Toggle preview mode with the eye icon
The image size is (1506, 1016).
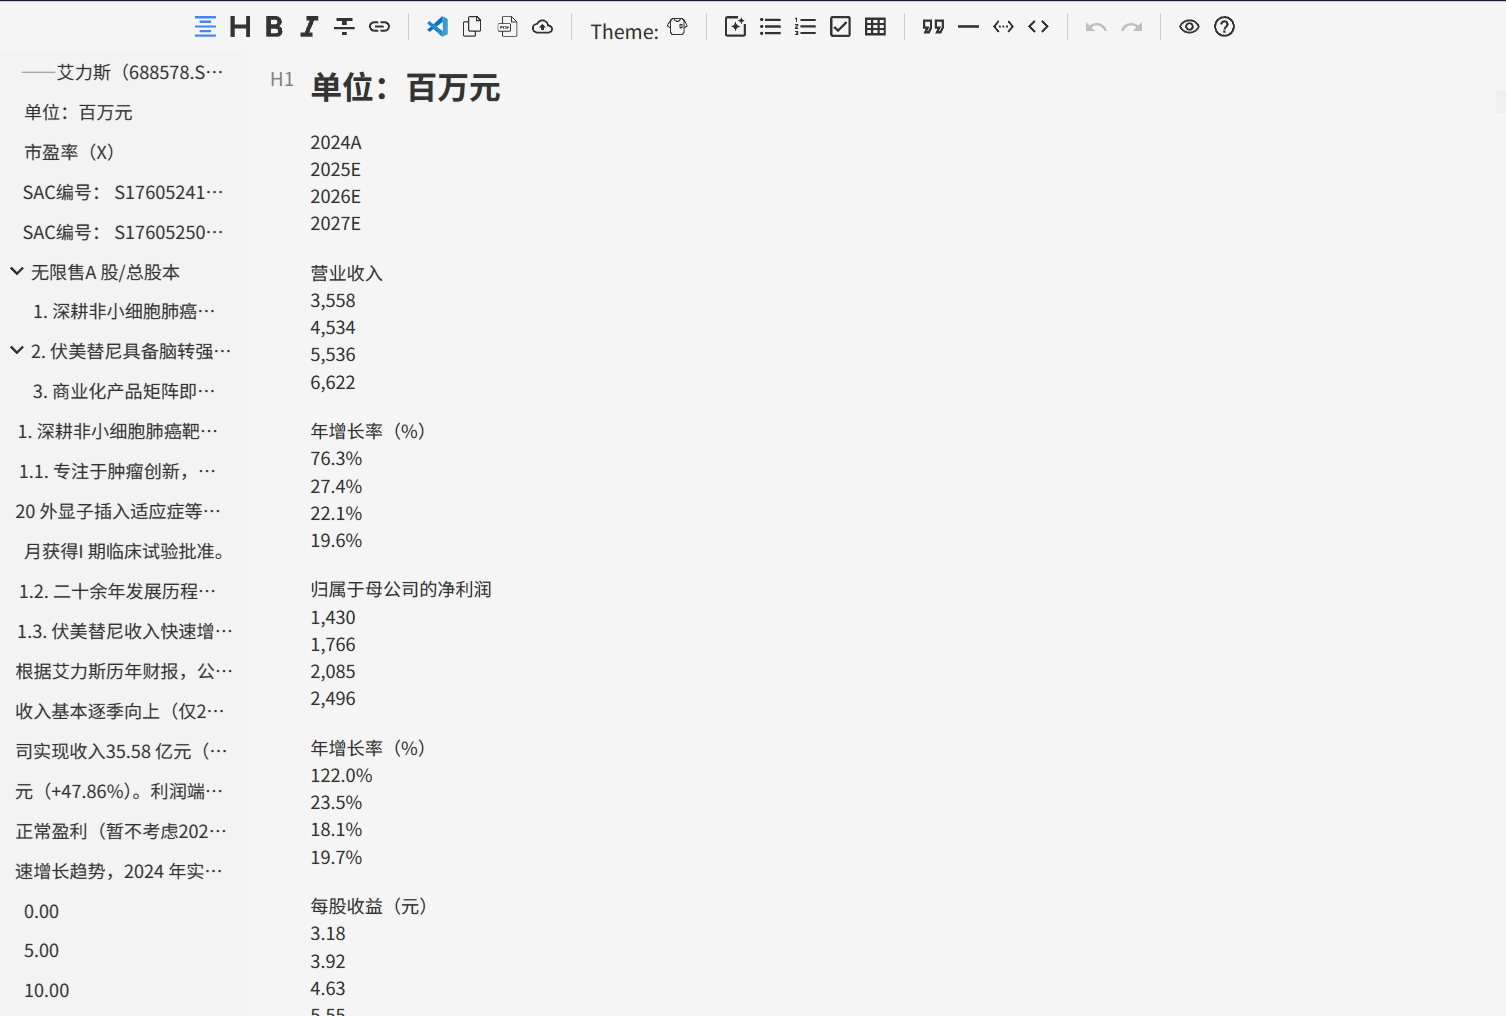[x=1188, y=27]
